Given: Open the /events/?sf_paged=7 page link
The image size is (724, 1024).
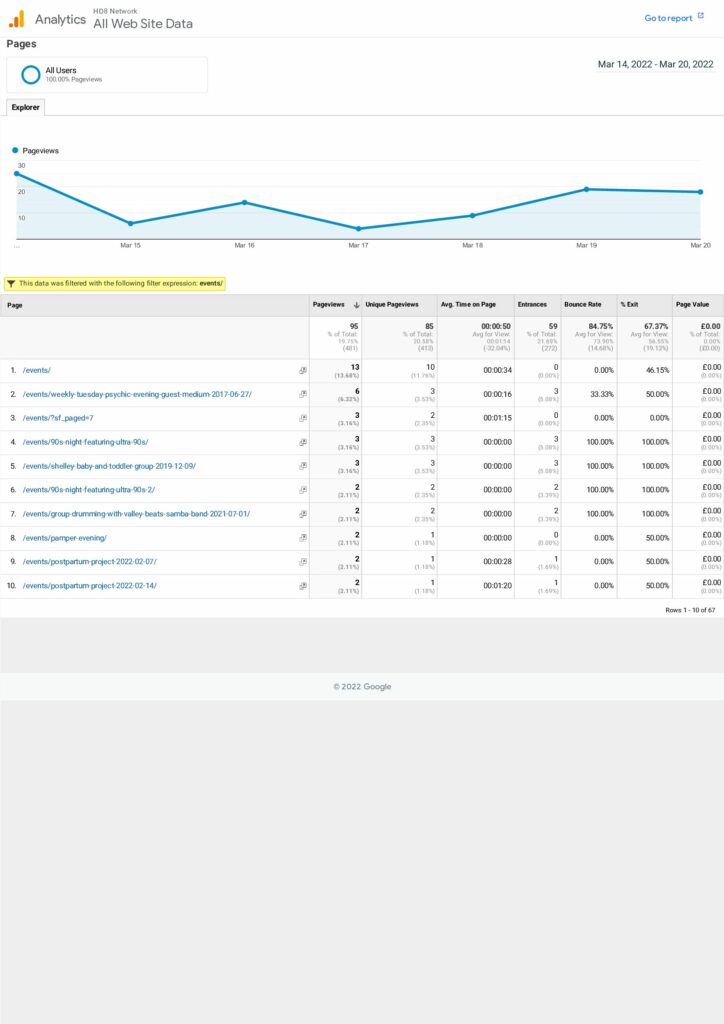Looking at the screenshot, I should tap(58, 418).
